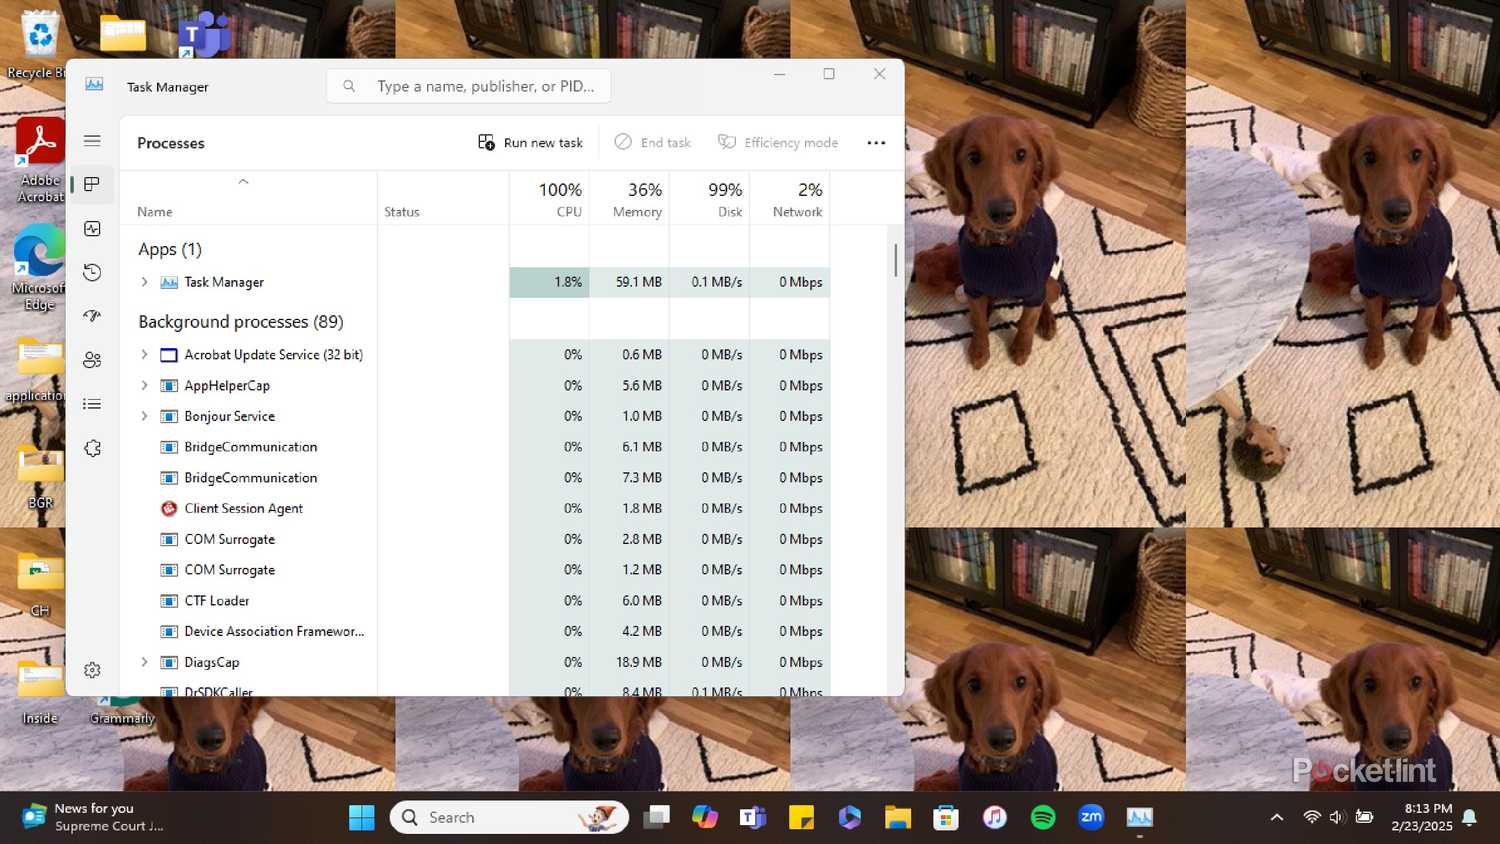Expand the DiagsCap background process
This screenshot has height=844, width=1500.
(x=144, y=662)
